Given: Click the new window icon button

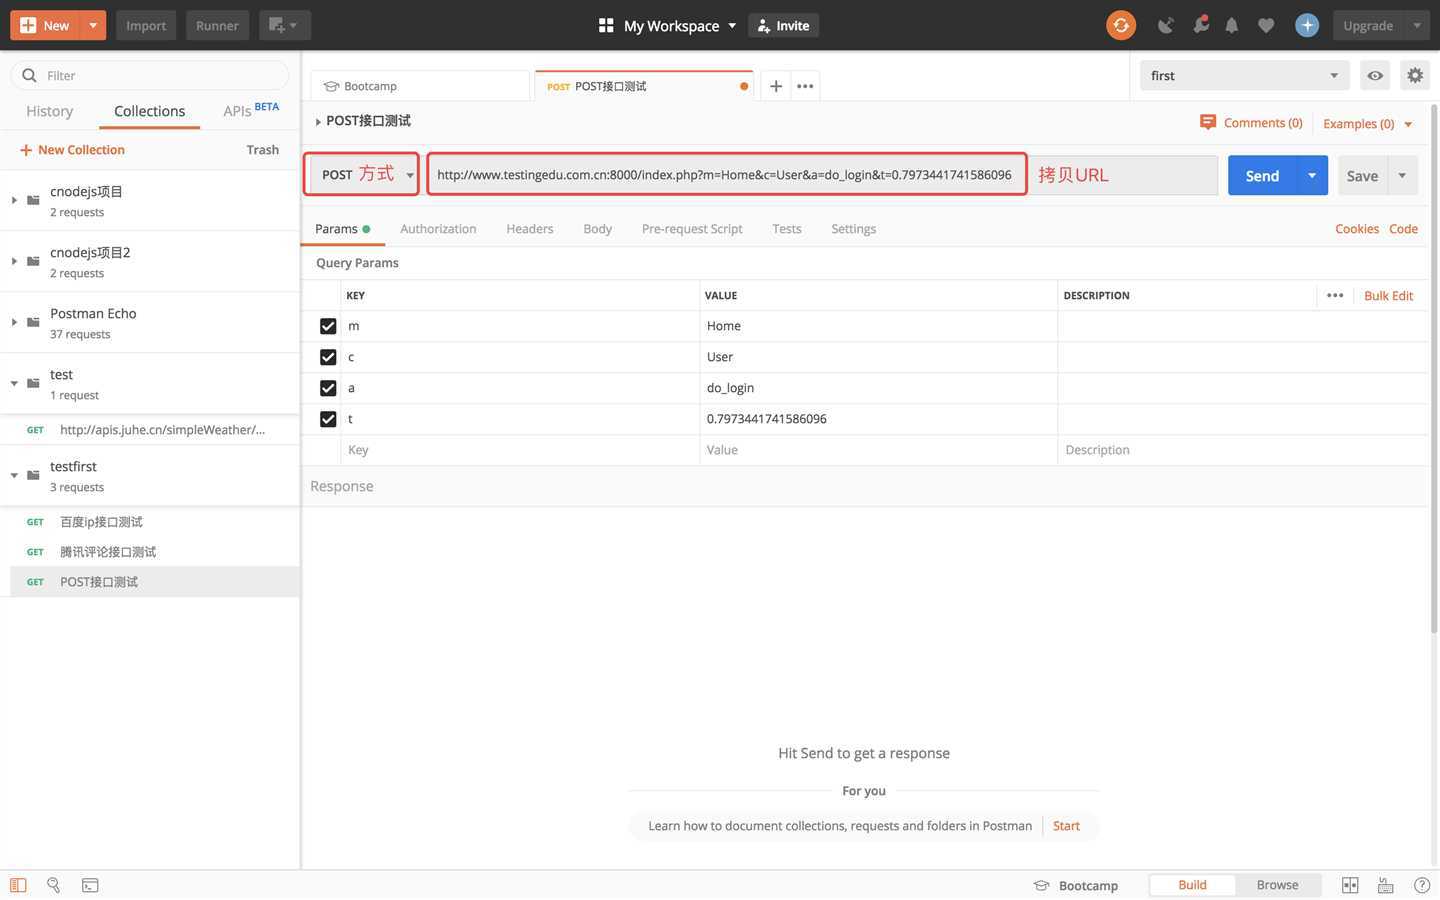Looking at the screenshot, I should [284, 25].
